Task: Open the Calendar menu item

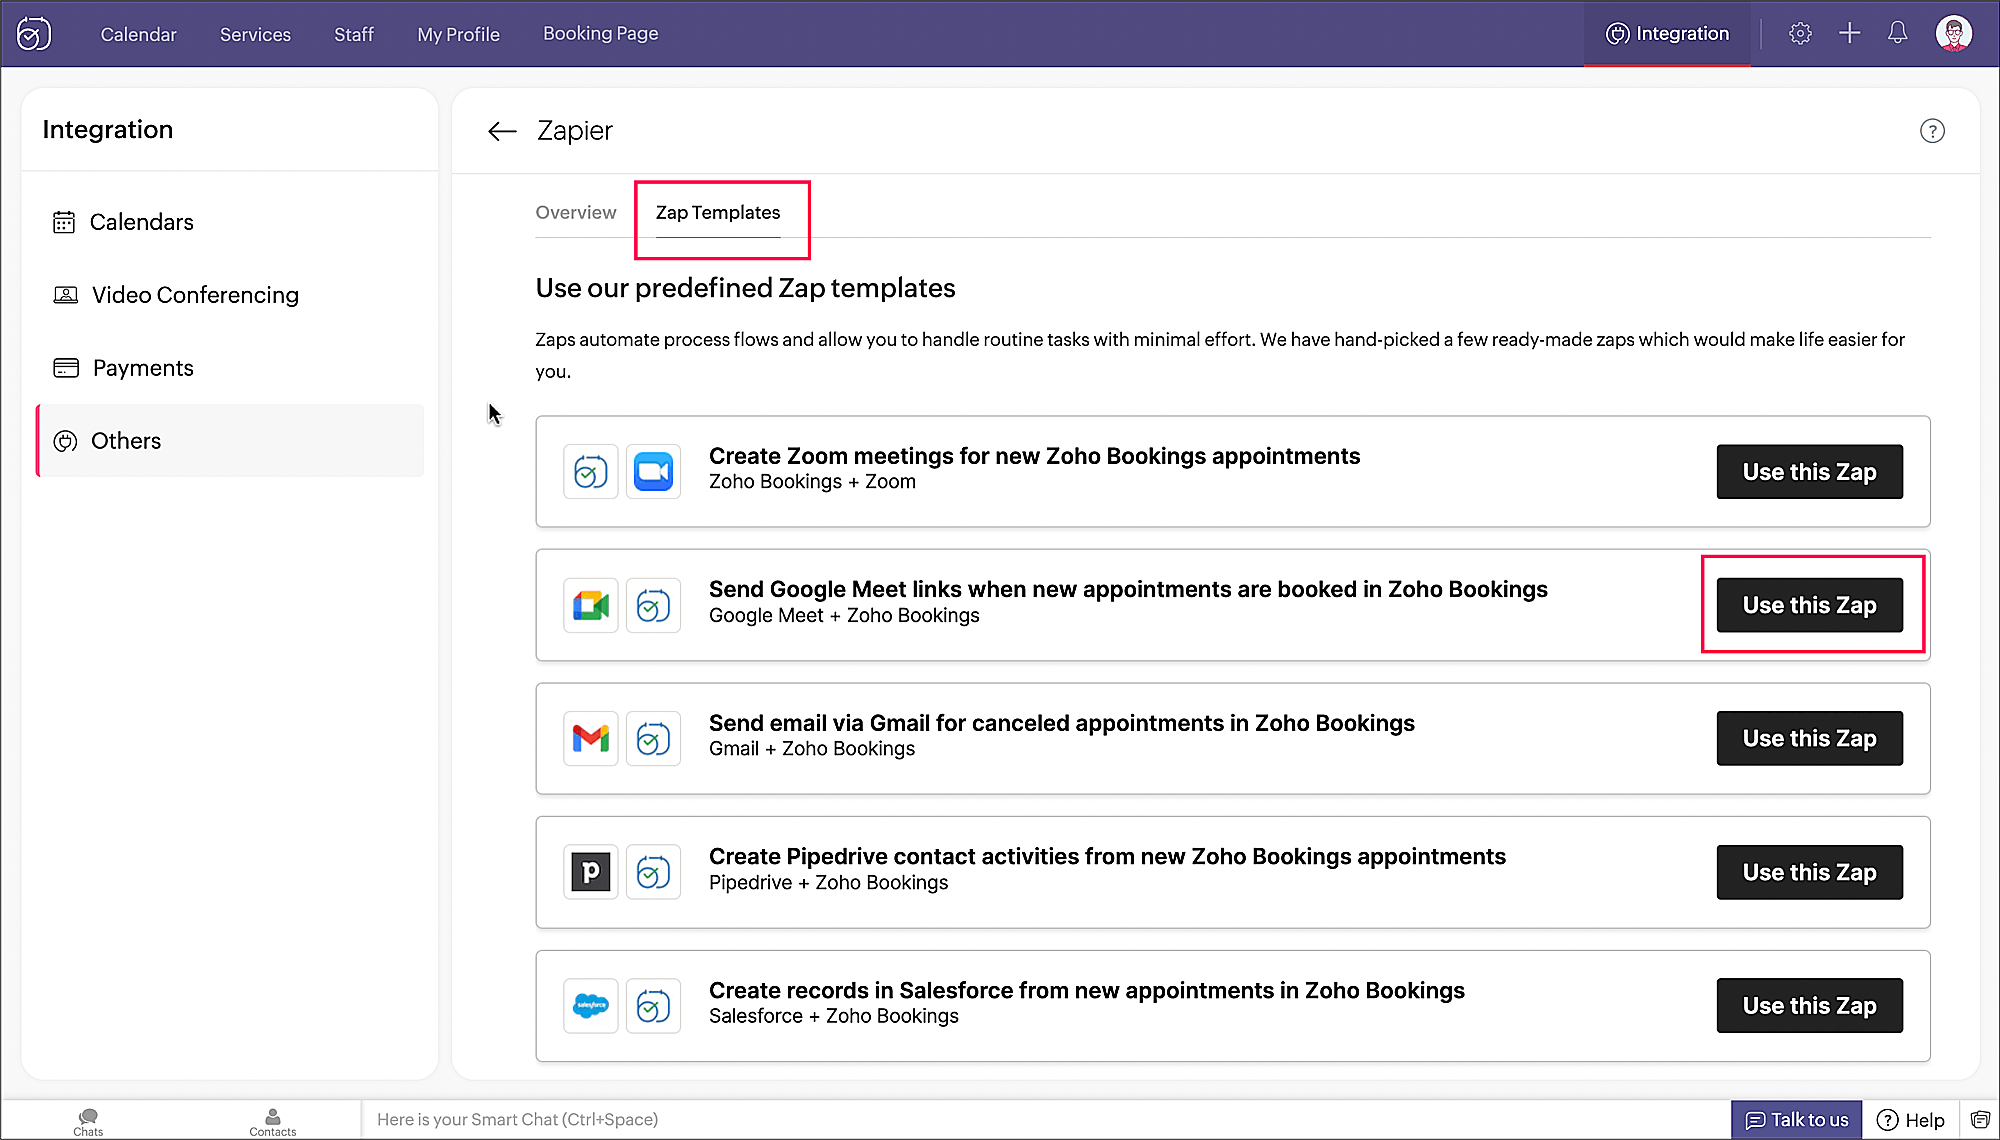Action: click(138, 34)
